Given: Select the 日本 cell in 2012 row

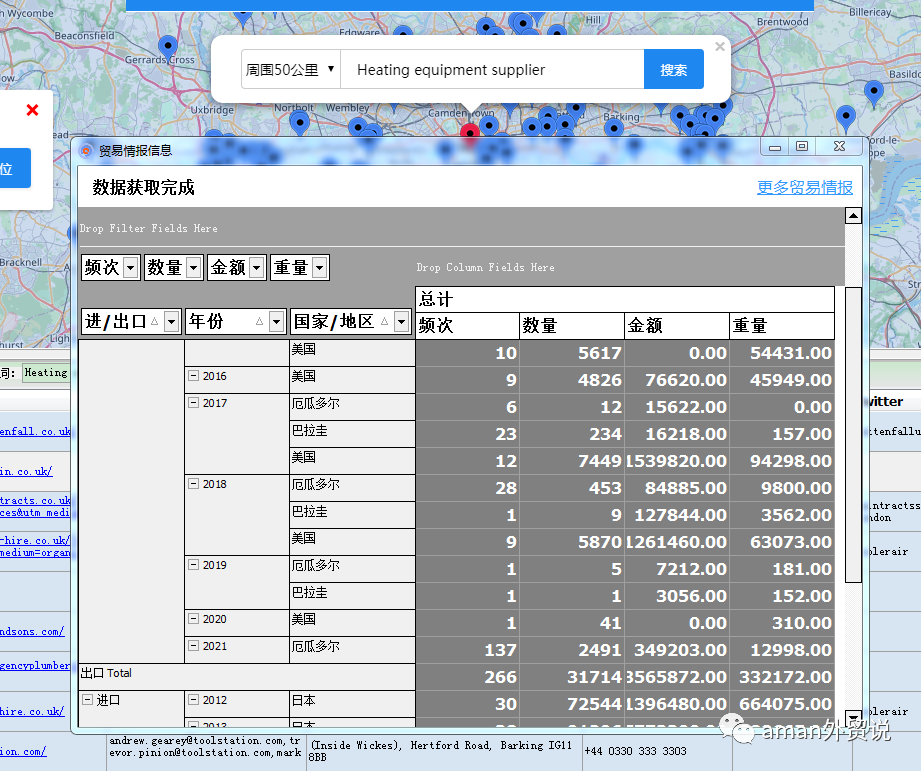Looking at the screenshot, I should [352, 704].
